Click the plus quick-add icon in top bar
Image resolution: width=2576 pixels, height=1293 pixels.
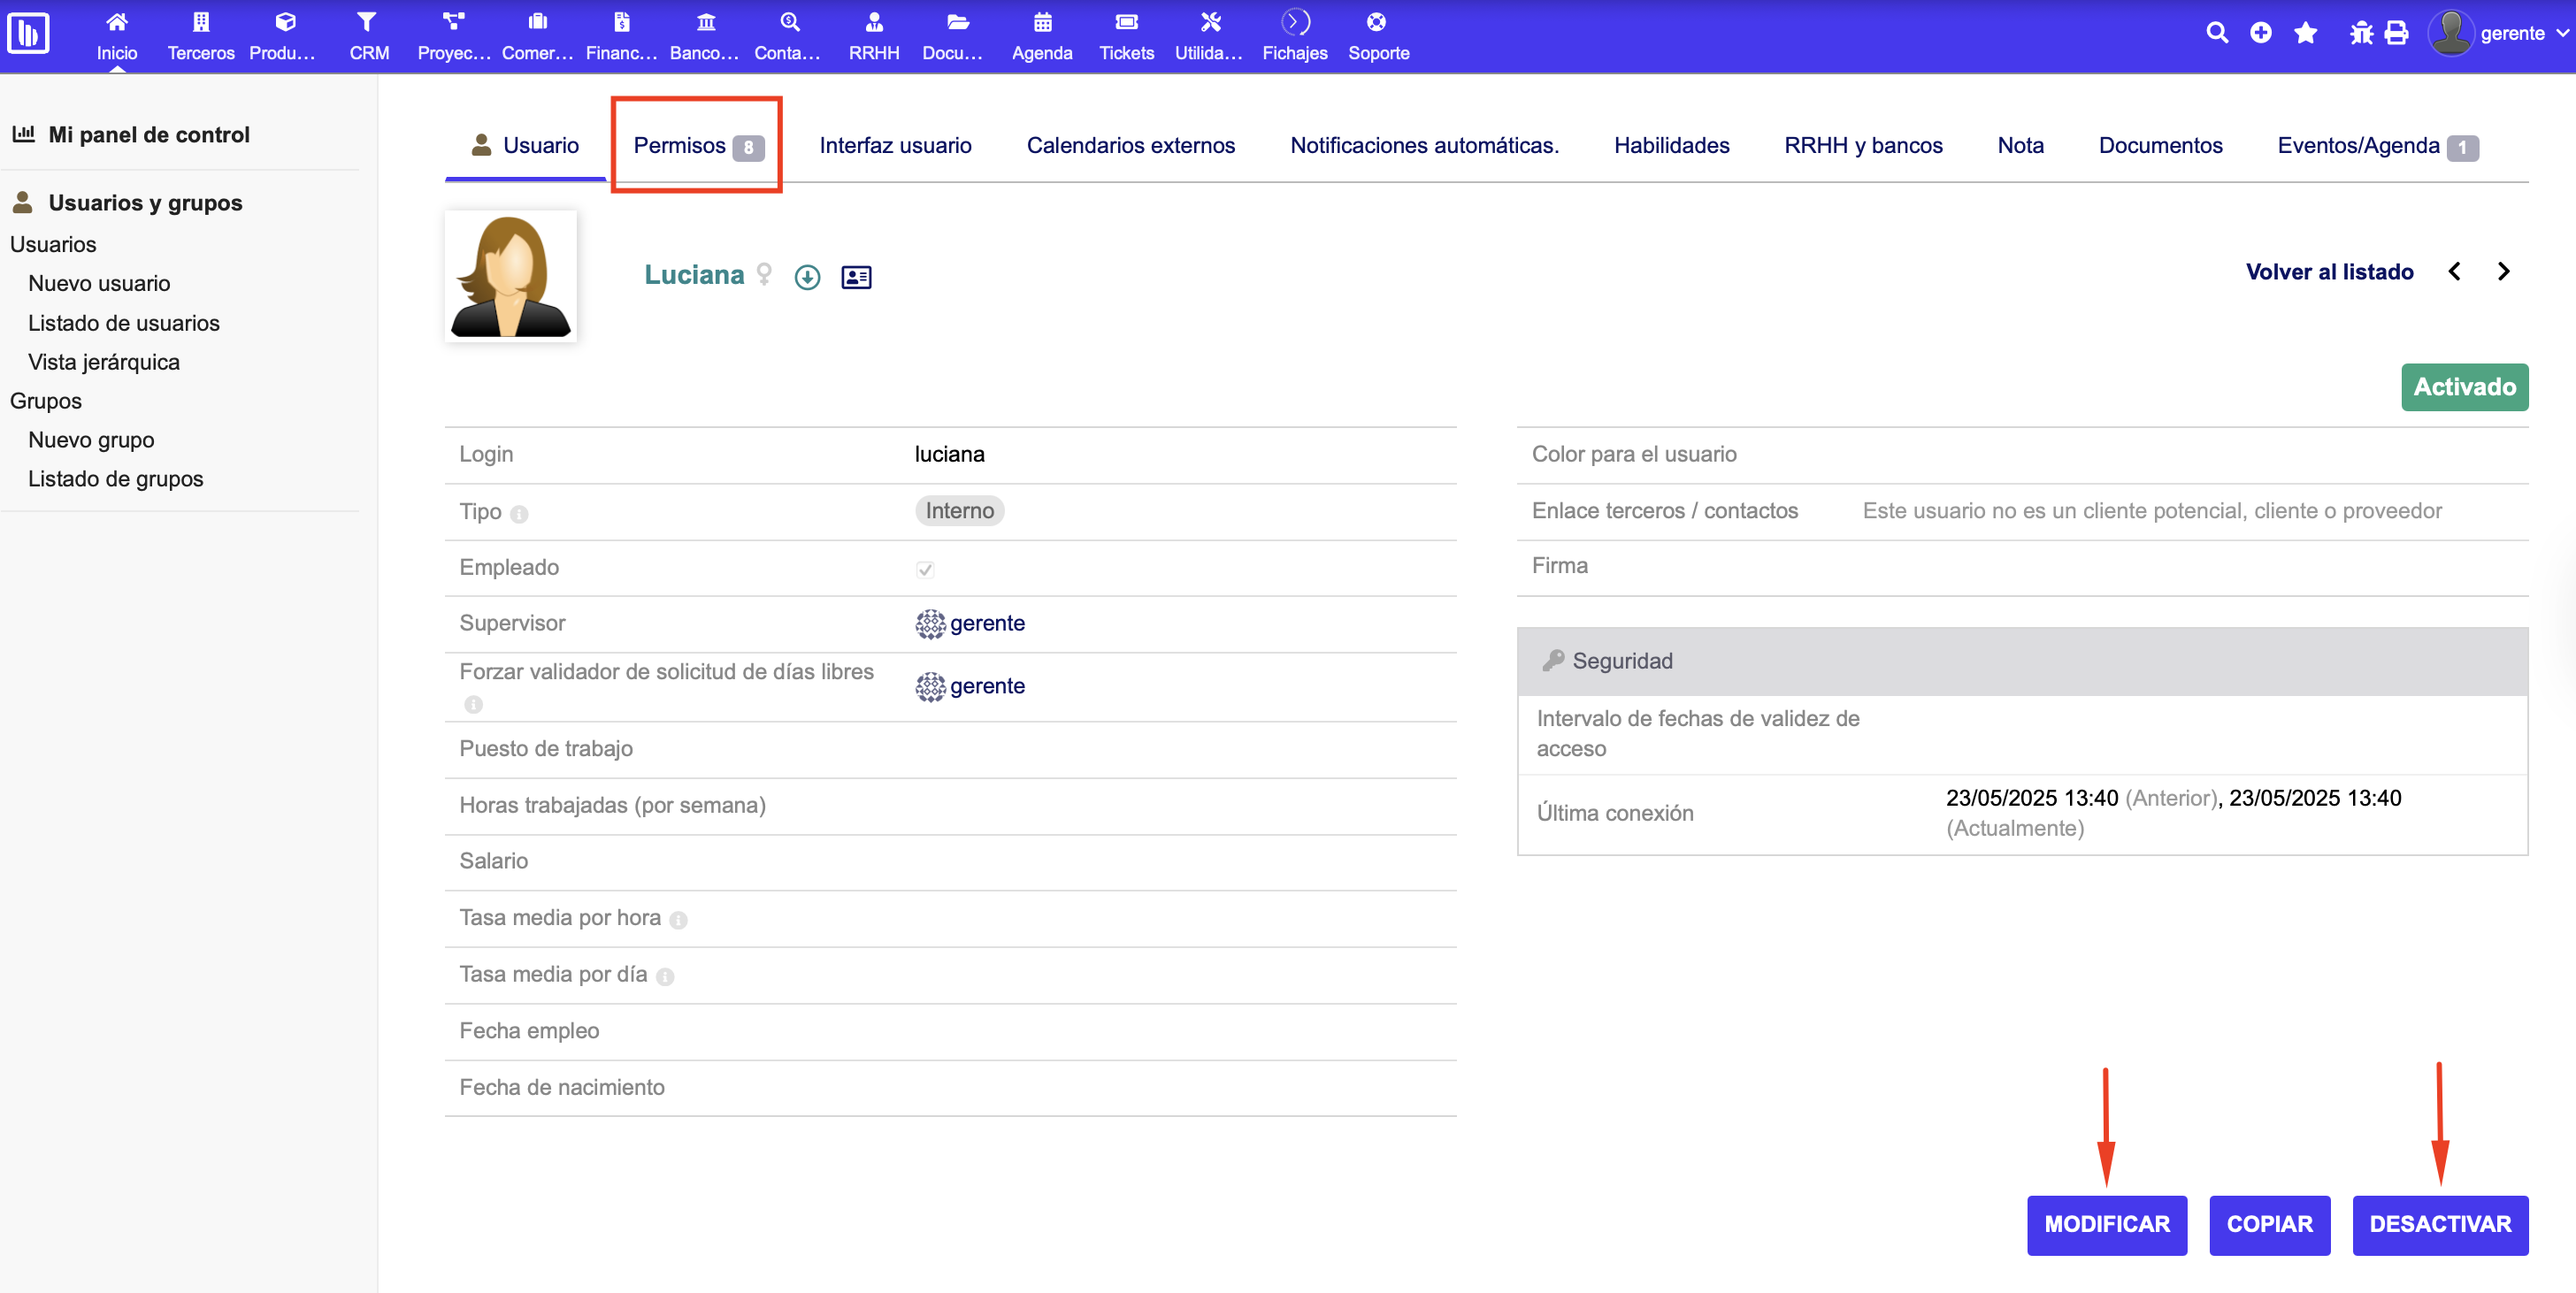[x=2260, y=33]
